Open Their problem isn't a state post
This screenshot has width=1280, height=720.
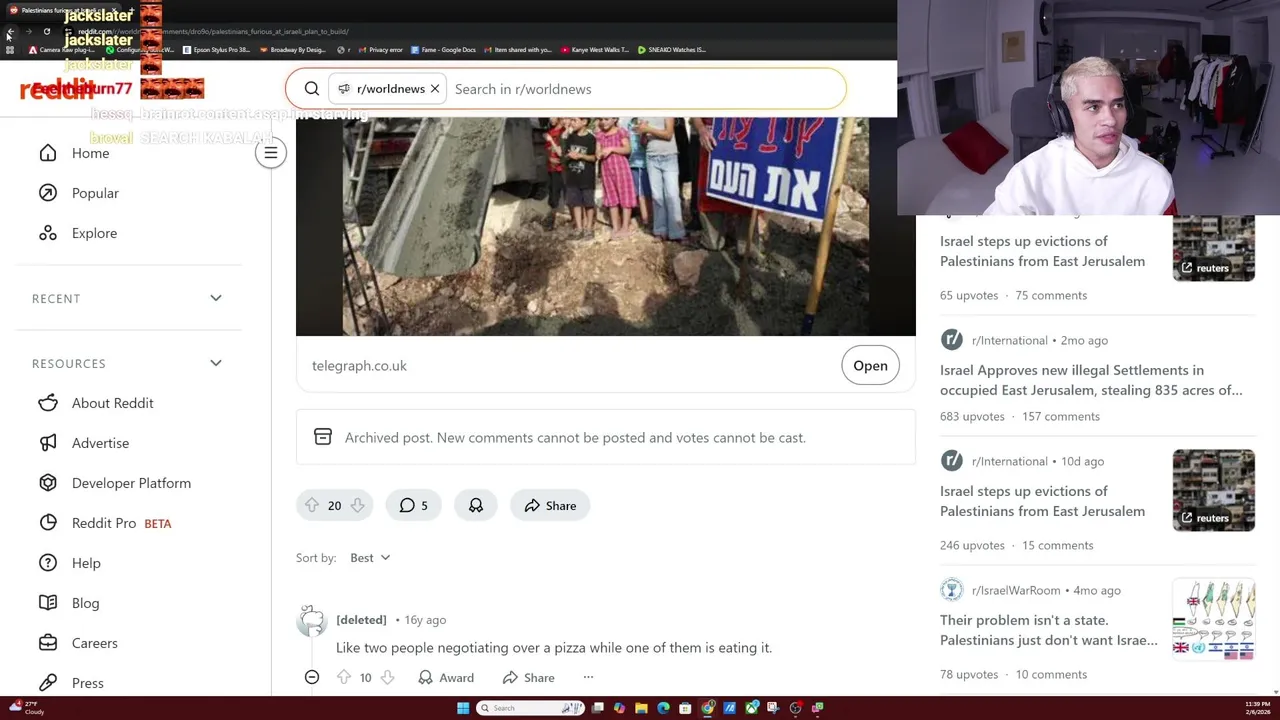tap(1049, 630)
